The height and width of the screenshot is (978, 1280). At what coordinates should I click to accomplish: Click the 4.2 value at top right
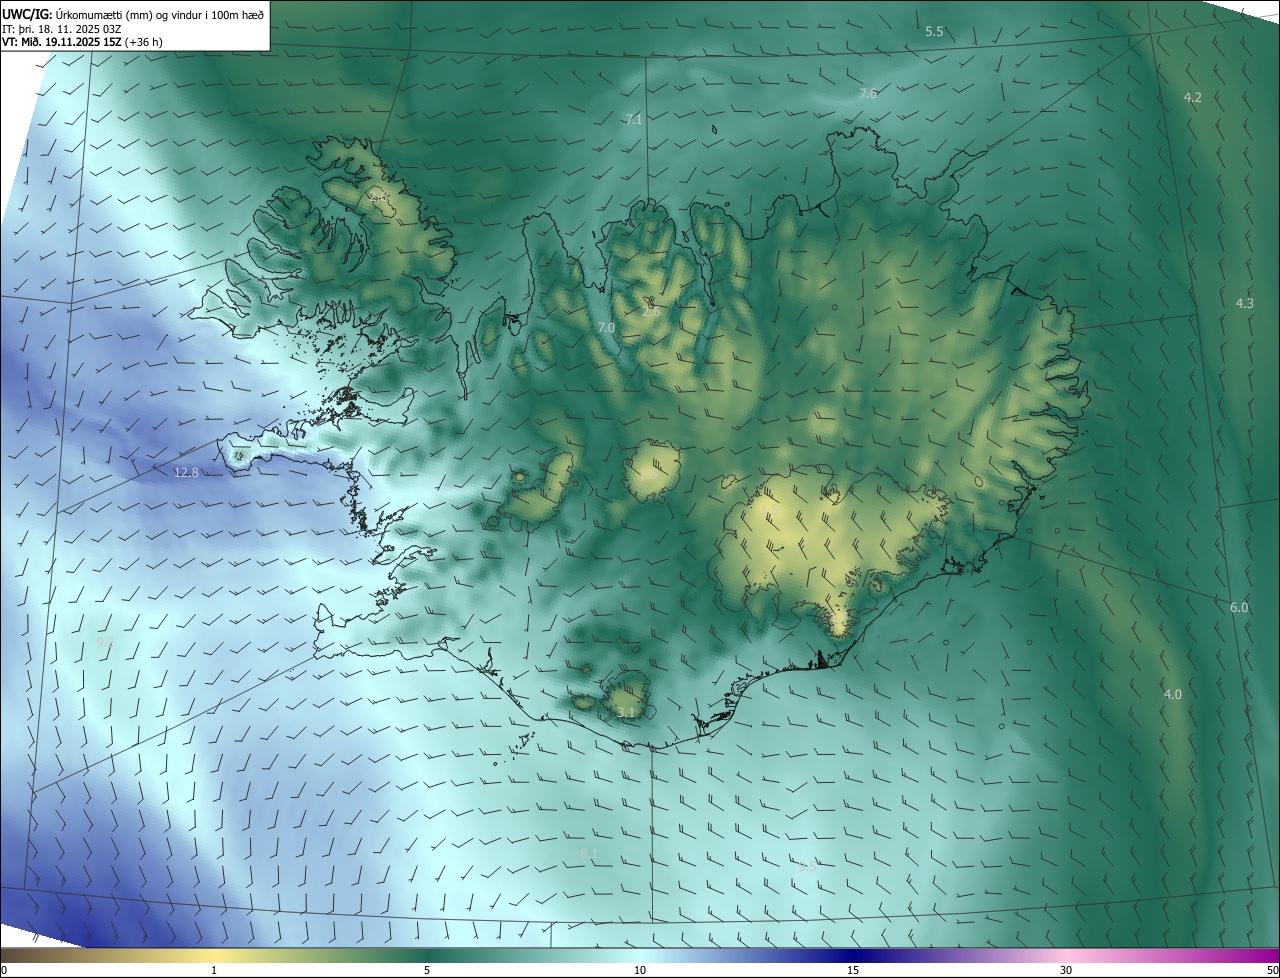[x=1192, y=97]
